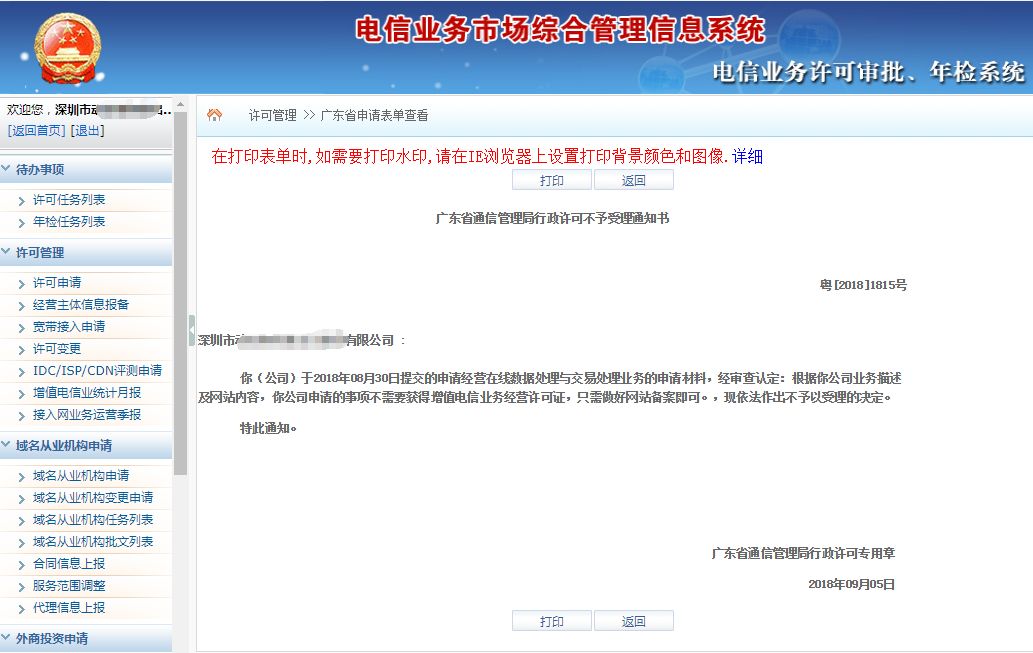
Task: Collapse the 域名从业机构申请 section
Action: coord(86,445)
